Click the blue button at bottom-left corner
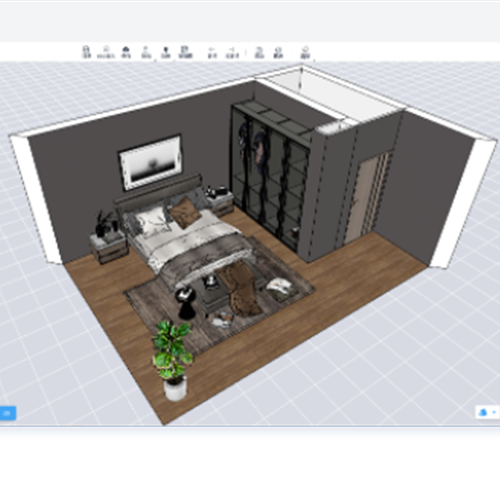This screenshot has width=500, height=500. [7, 413]
